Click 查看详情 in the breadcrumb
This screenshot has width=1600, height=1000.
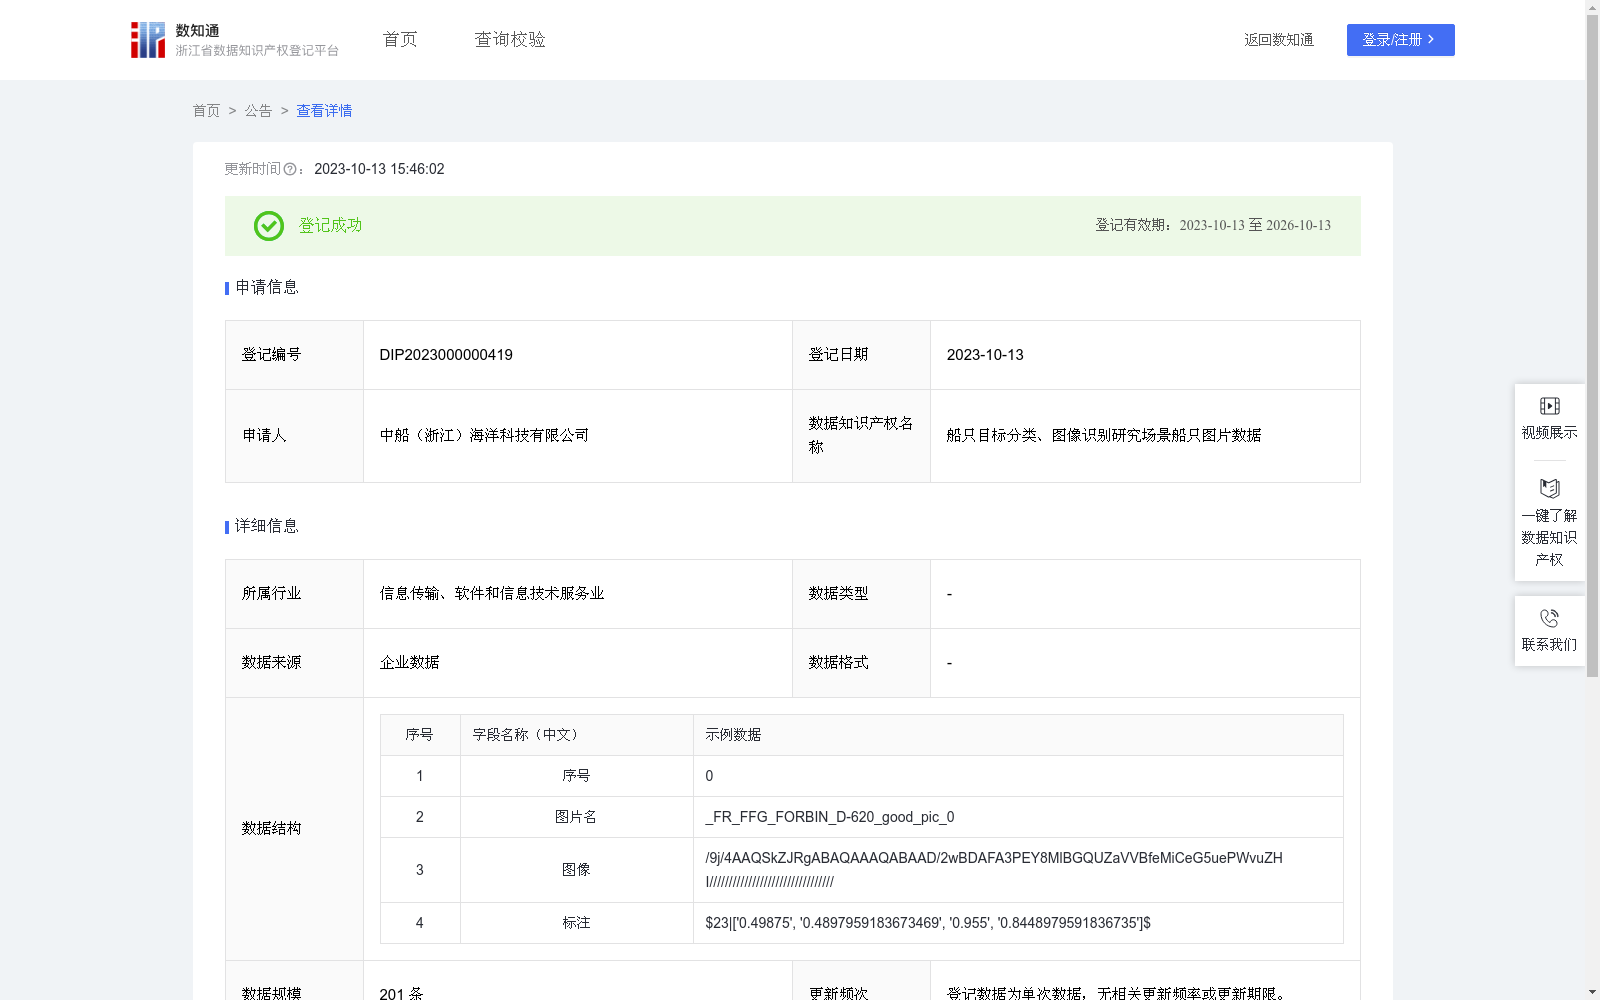click(324, 111)
